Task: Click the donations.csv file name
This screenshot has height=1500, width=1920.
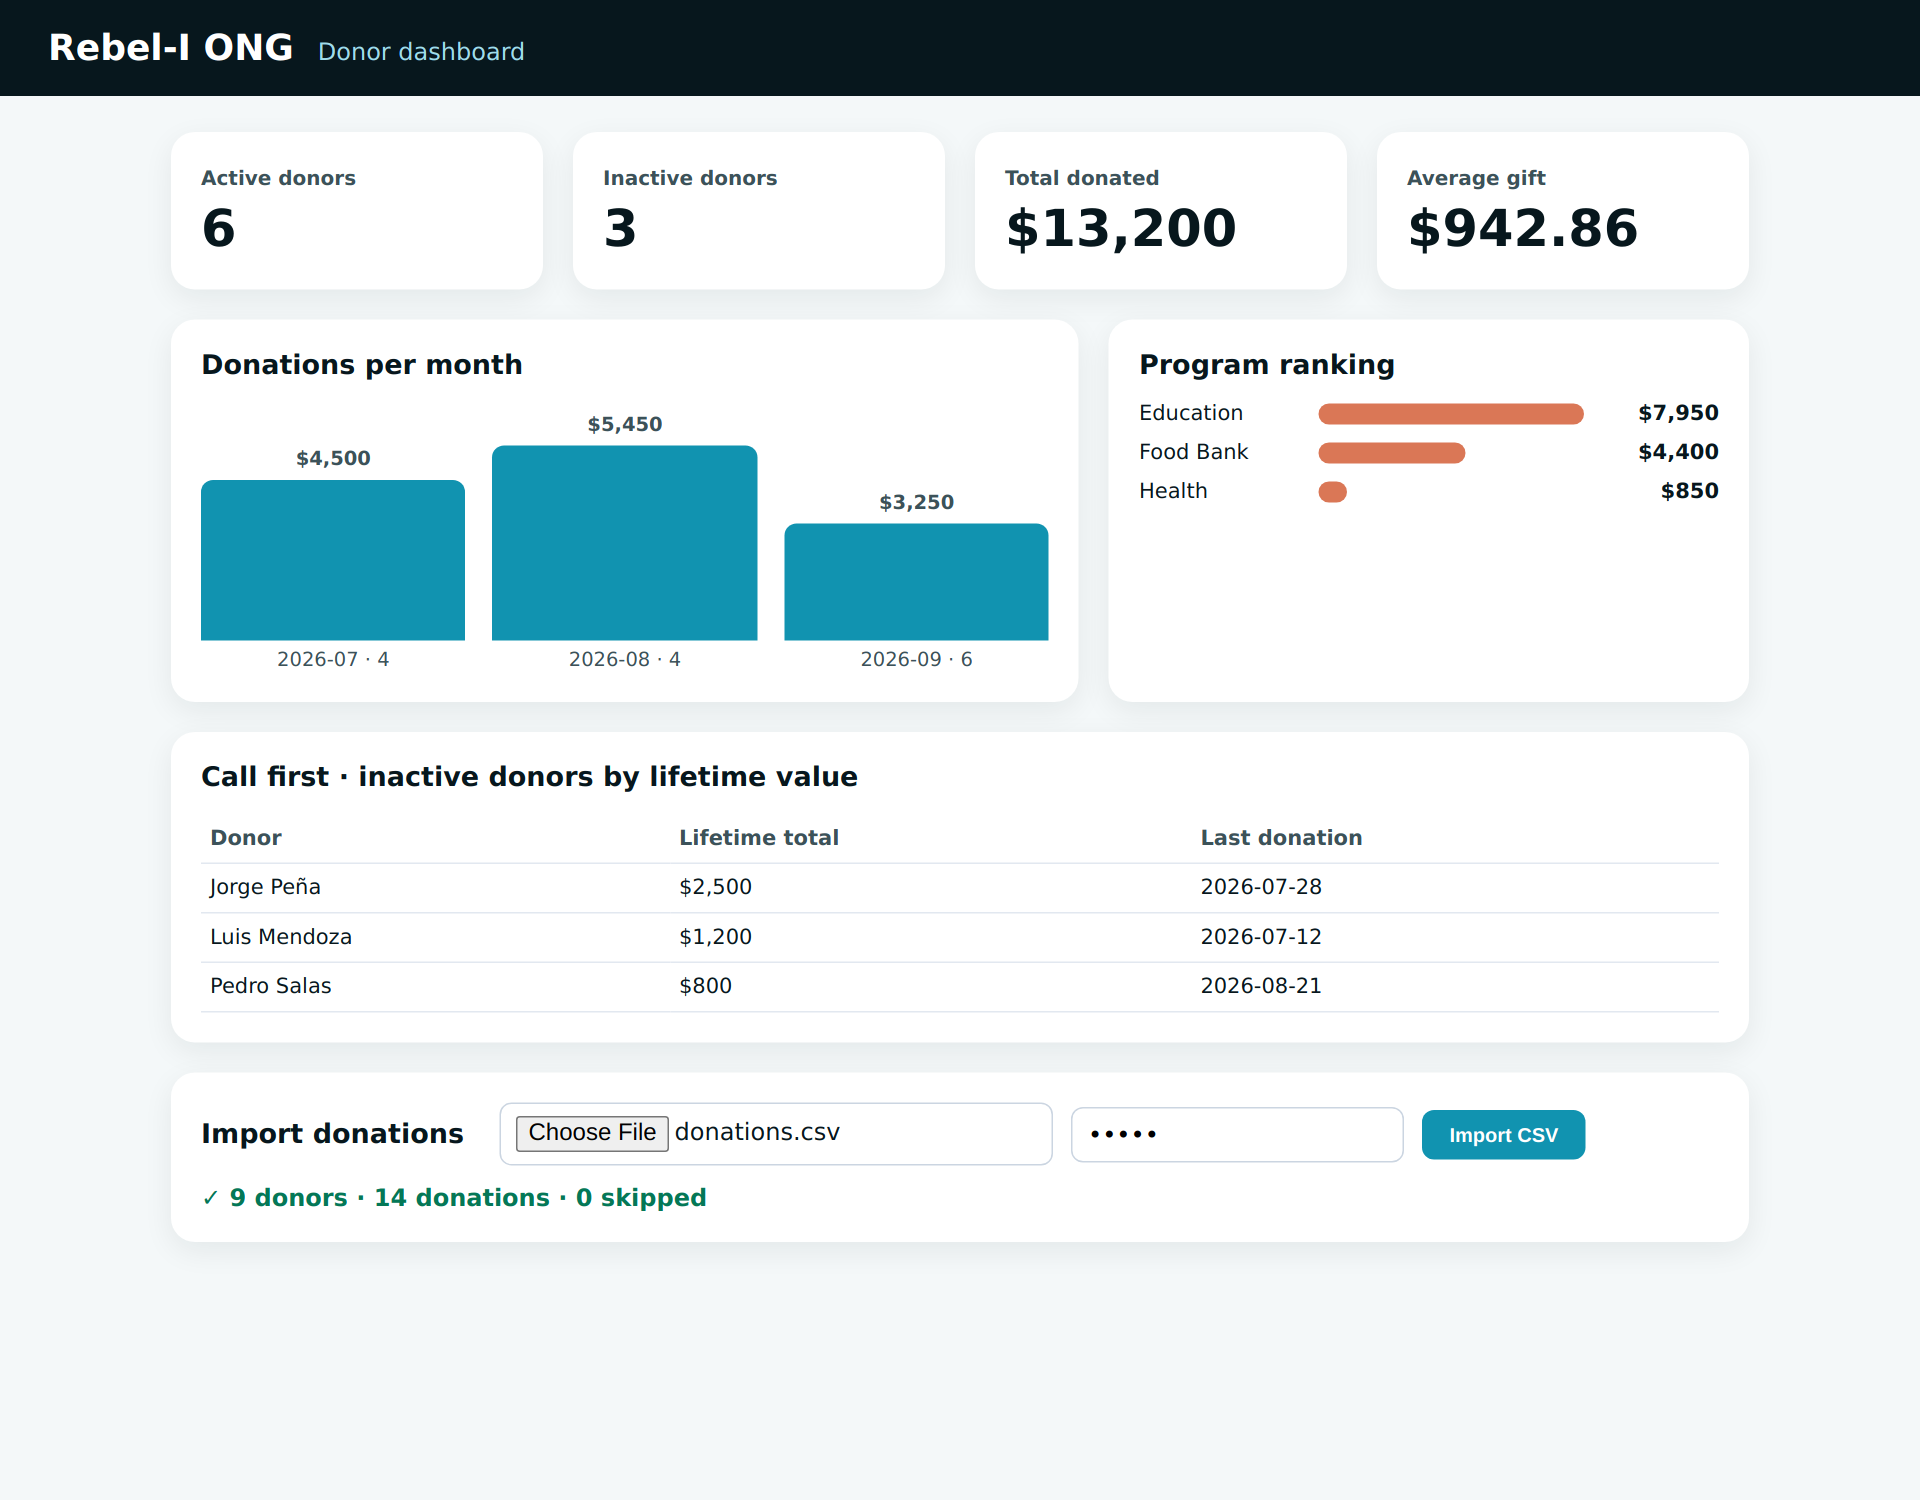Action: (757, 1132)
